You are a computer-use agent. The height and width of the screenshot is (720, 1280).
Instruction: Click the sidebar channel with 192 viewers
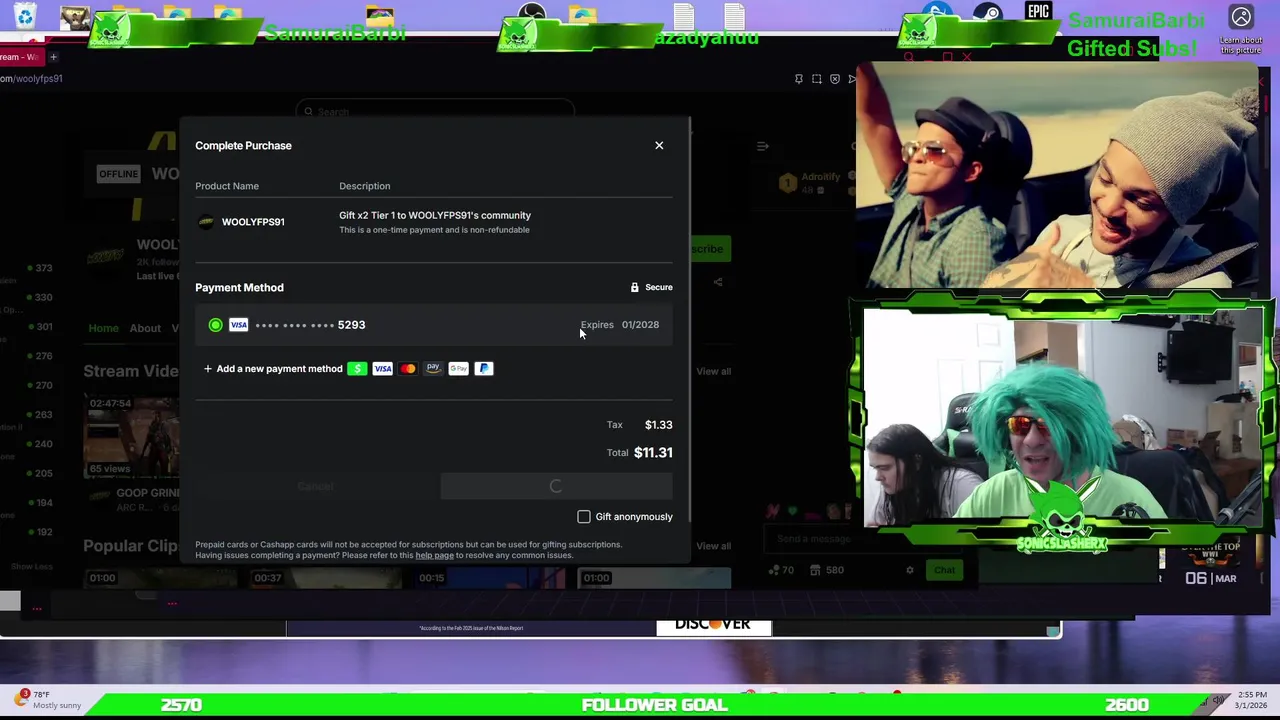(x=42, y=532)
